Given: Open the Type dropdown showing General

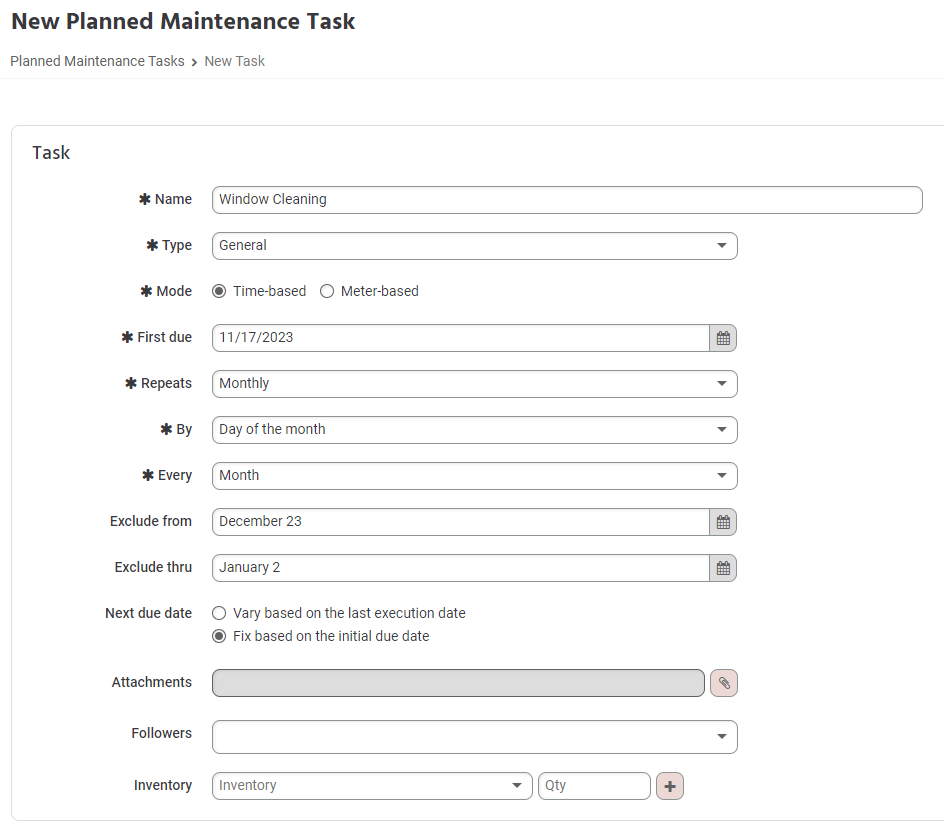Looking at the screenshot, I should point(474,246).
